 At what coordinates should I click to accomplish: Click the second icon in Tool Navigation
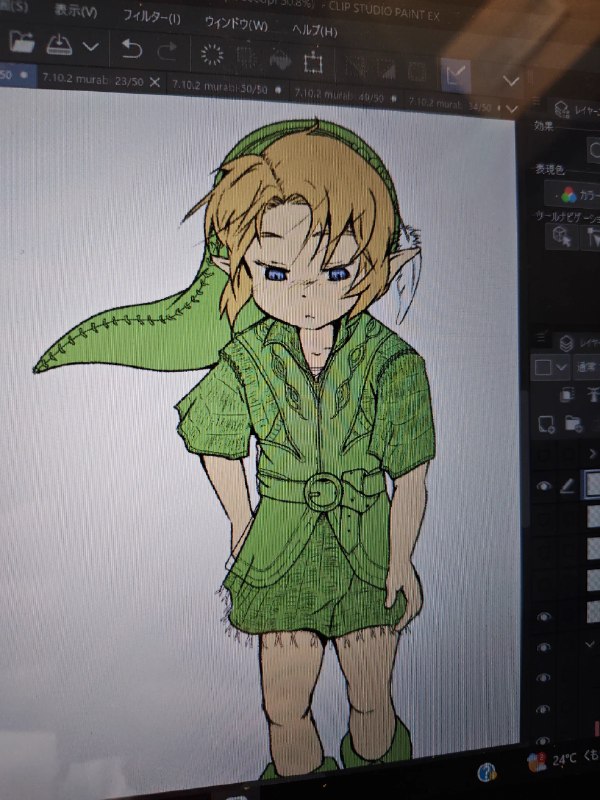coord(592,237)
